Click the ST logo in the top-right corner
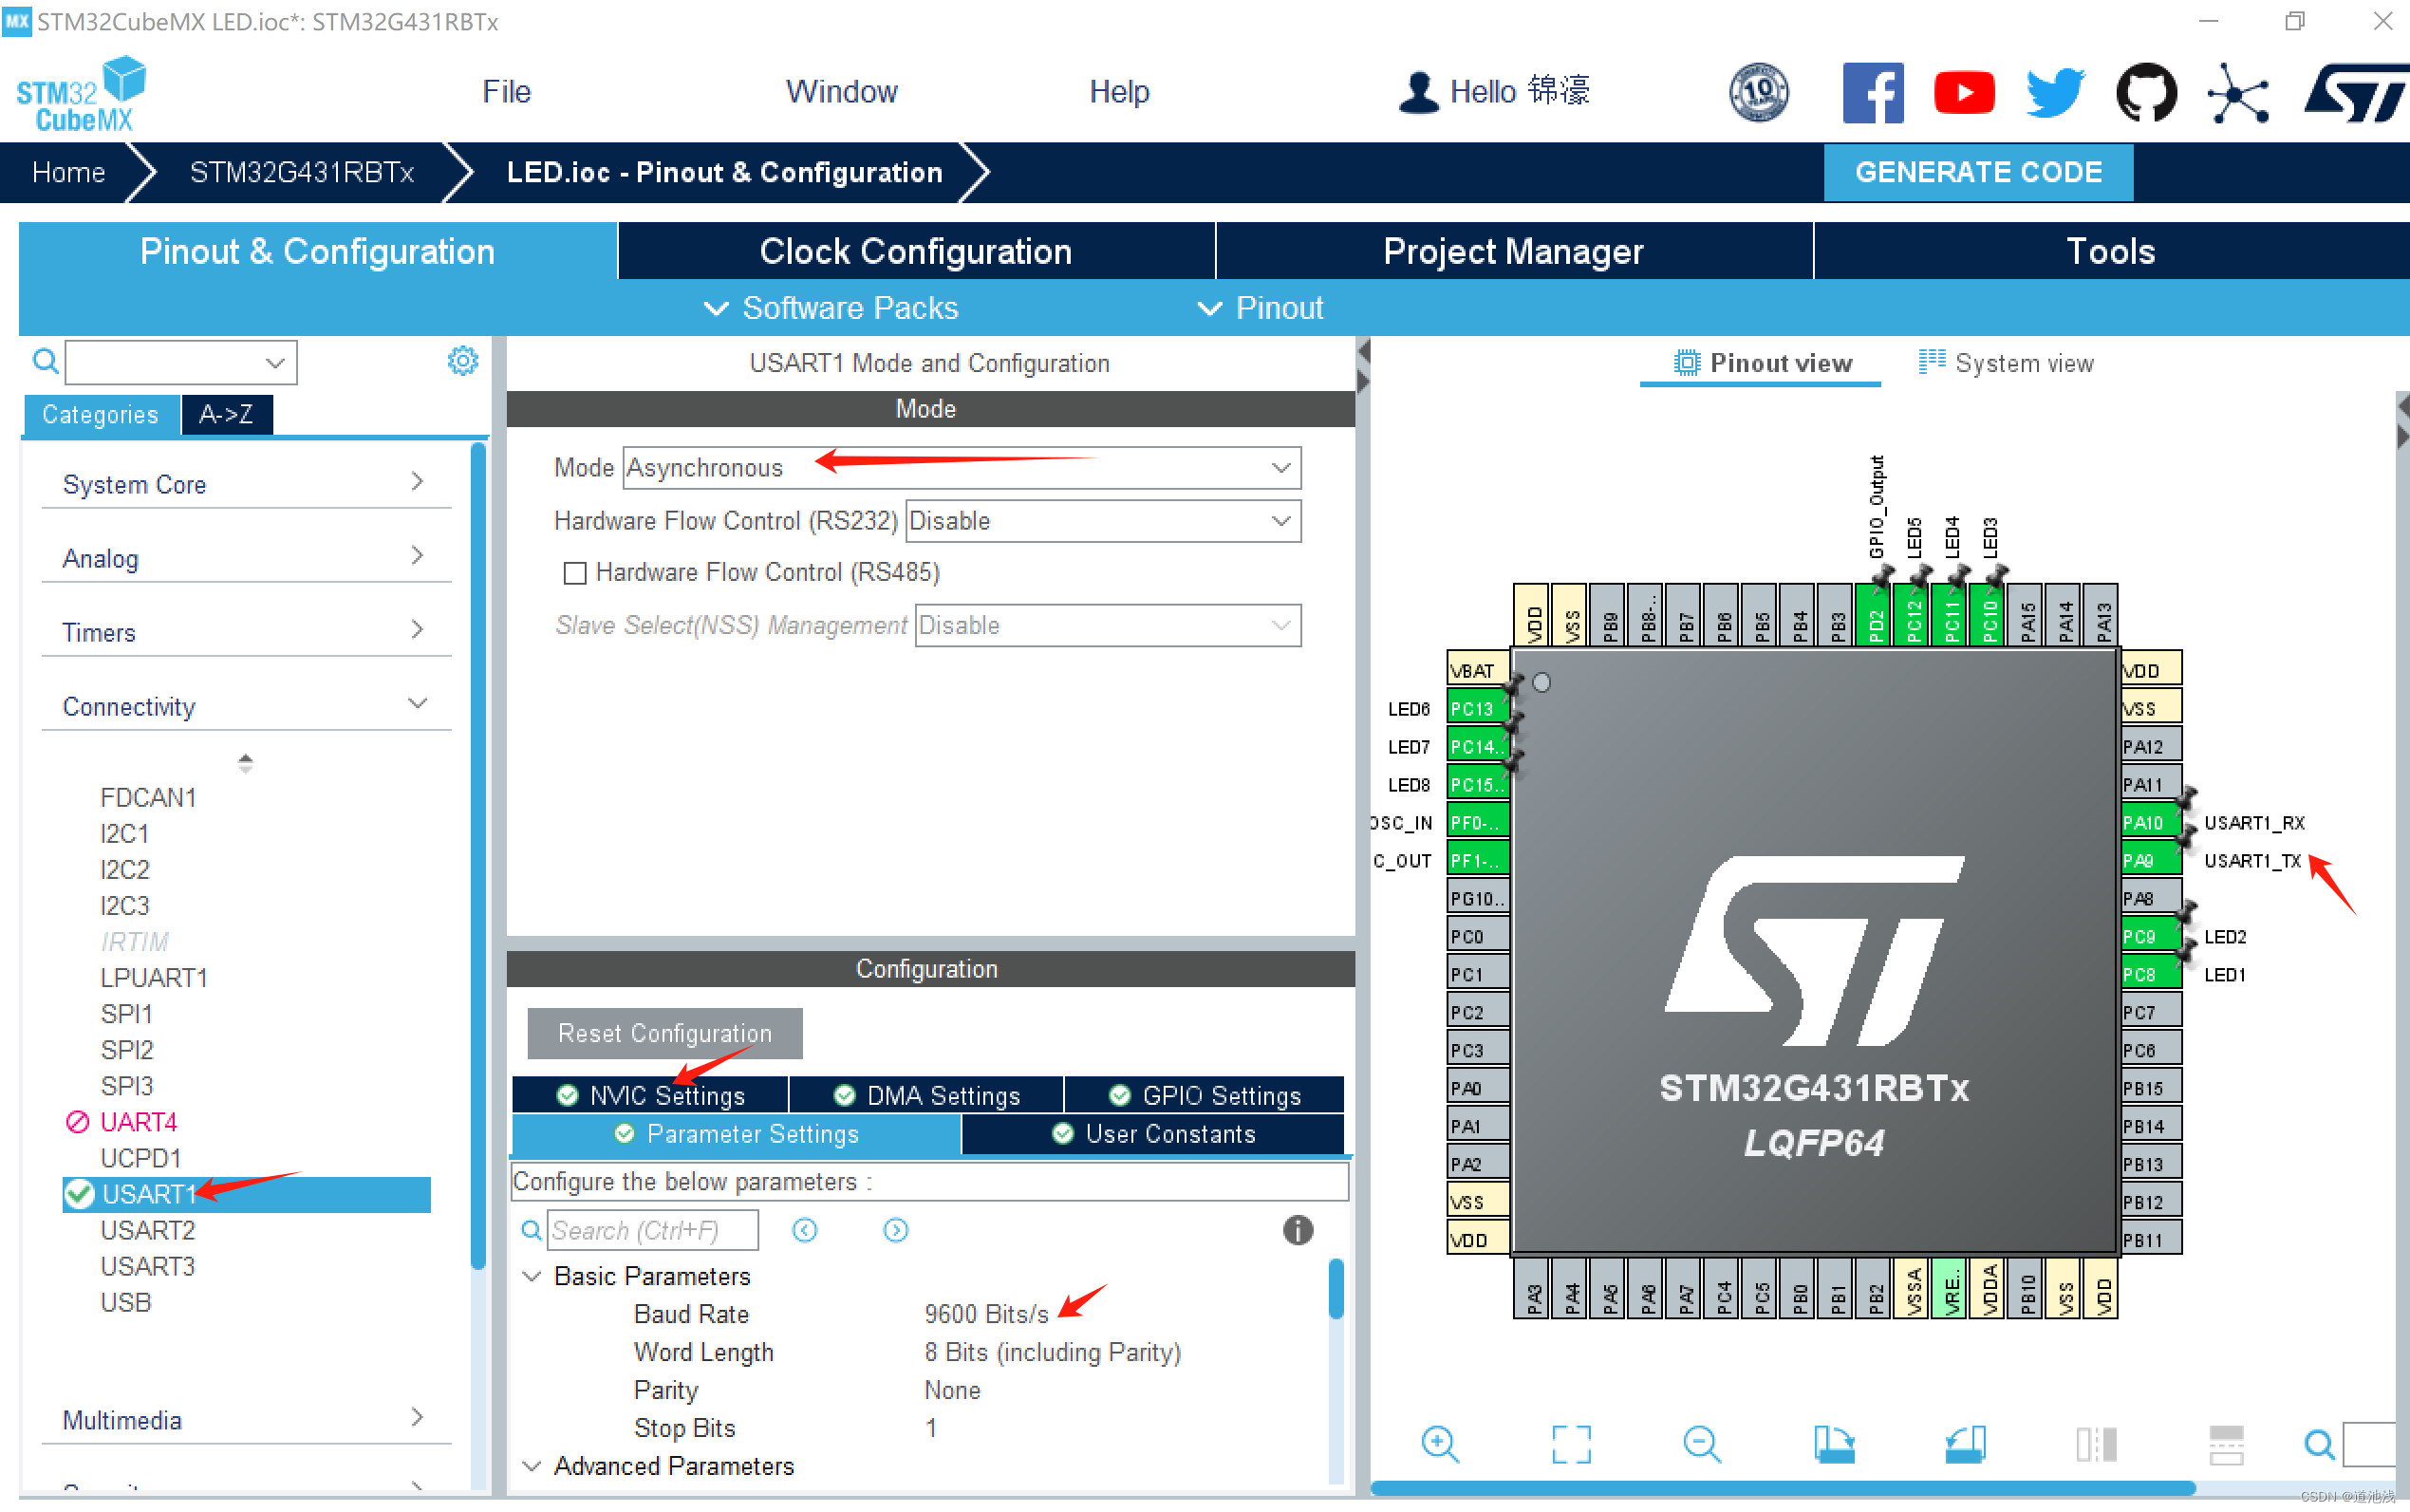The image size is (2410, 1512). coord(2356,92)
